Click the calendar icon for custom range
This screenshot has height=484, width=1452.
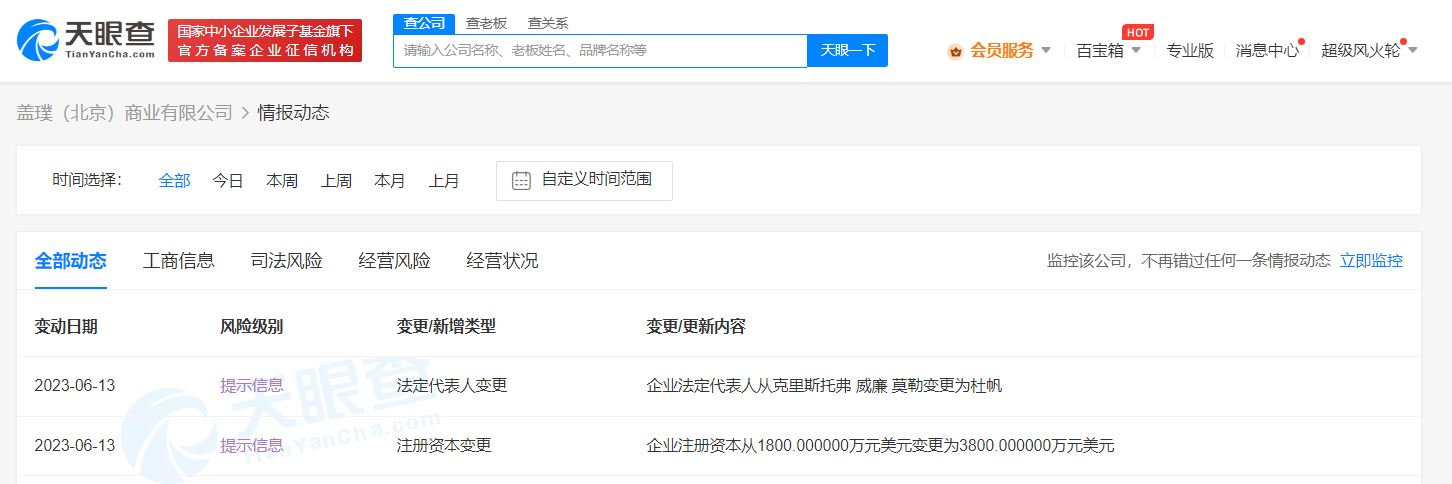pyautogui.click(x=521, y=181)
